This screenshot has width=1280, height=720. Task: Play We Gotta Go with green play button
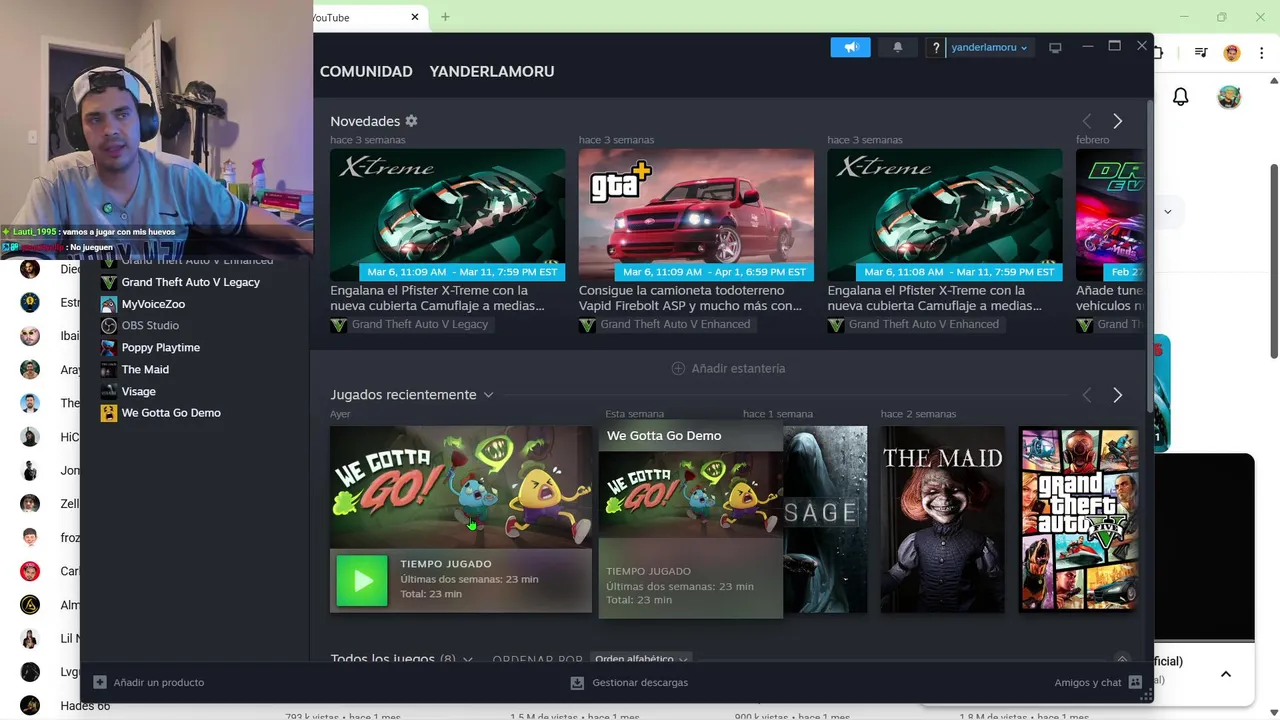(362, 580)
